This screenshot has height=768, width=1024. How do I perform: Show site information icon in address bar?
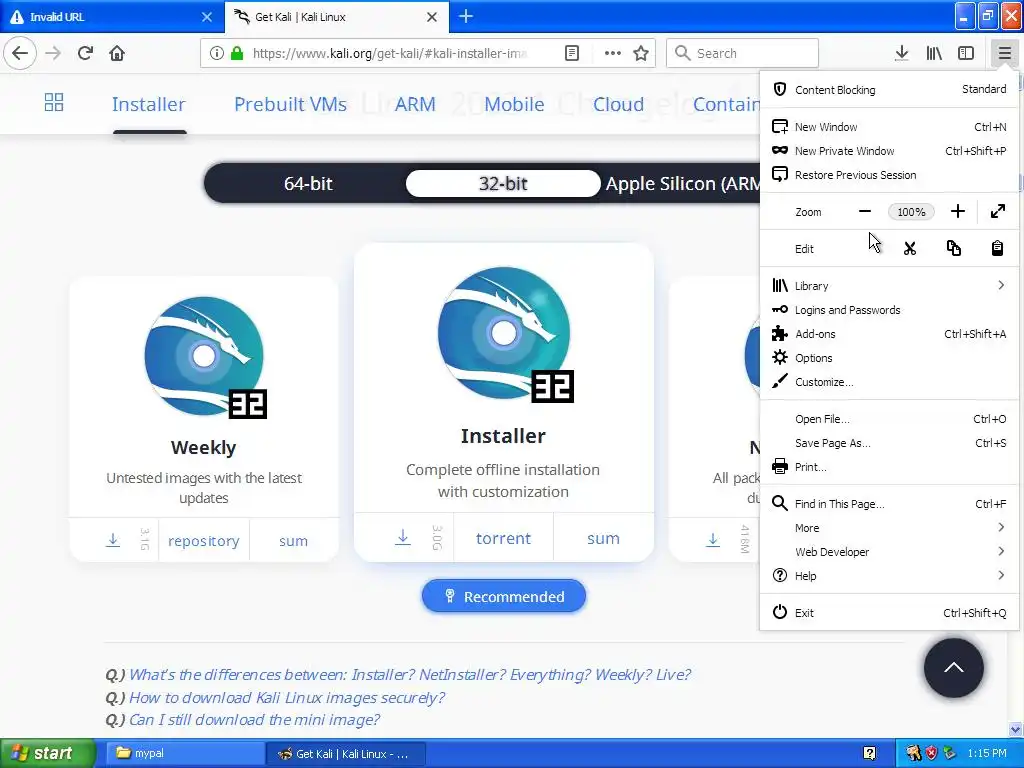217,53
